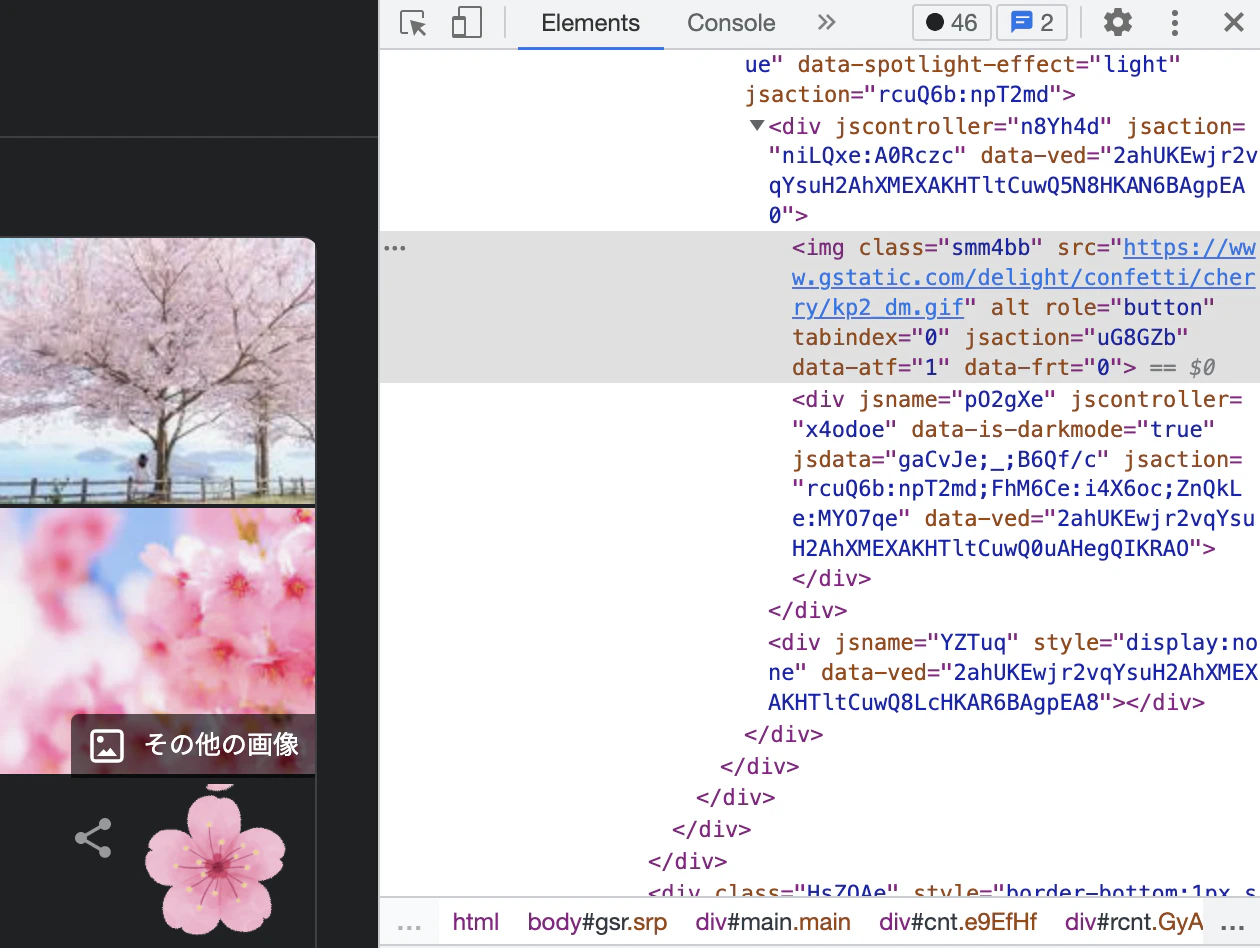Open the pink blossoms close-up thumbnail

(x=157, y=641)
